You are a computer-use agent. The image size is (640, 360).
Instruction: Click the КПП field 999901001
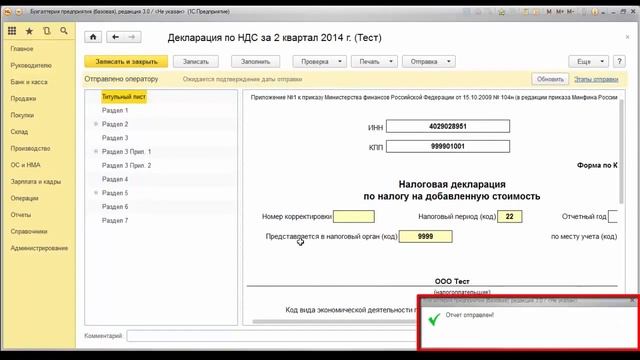(x=448, y=146)
